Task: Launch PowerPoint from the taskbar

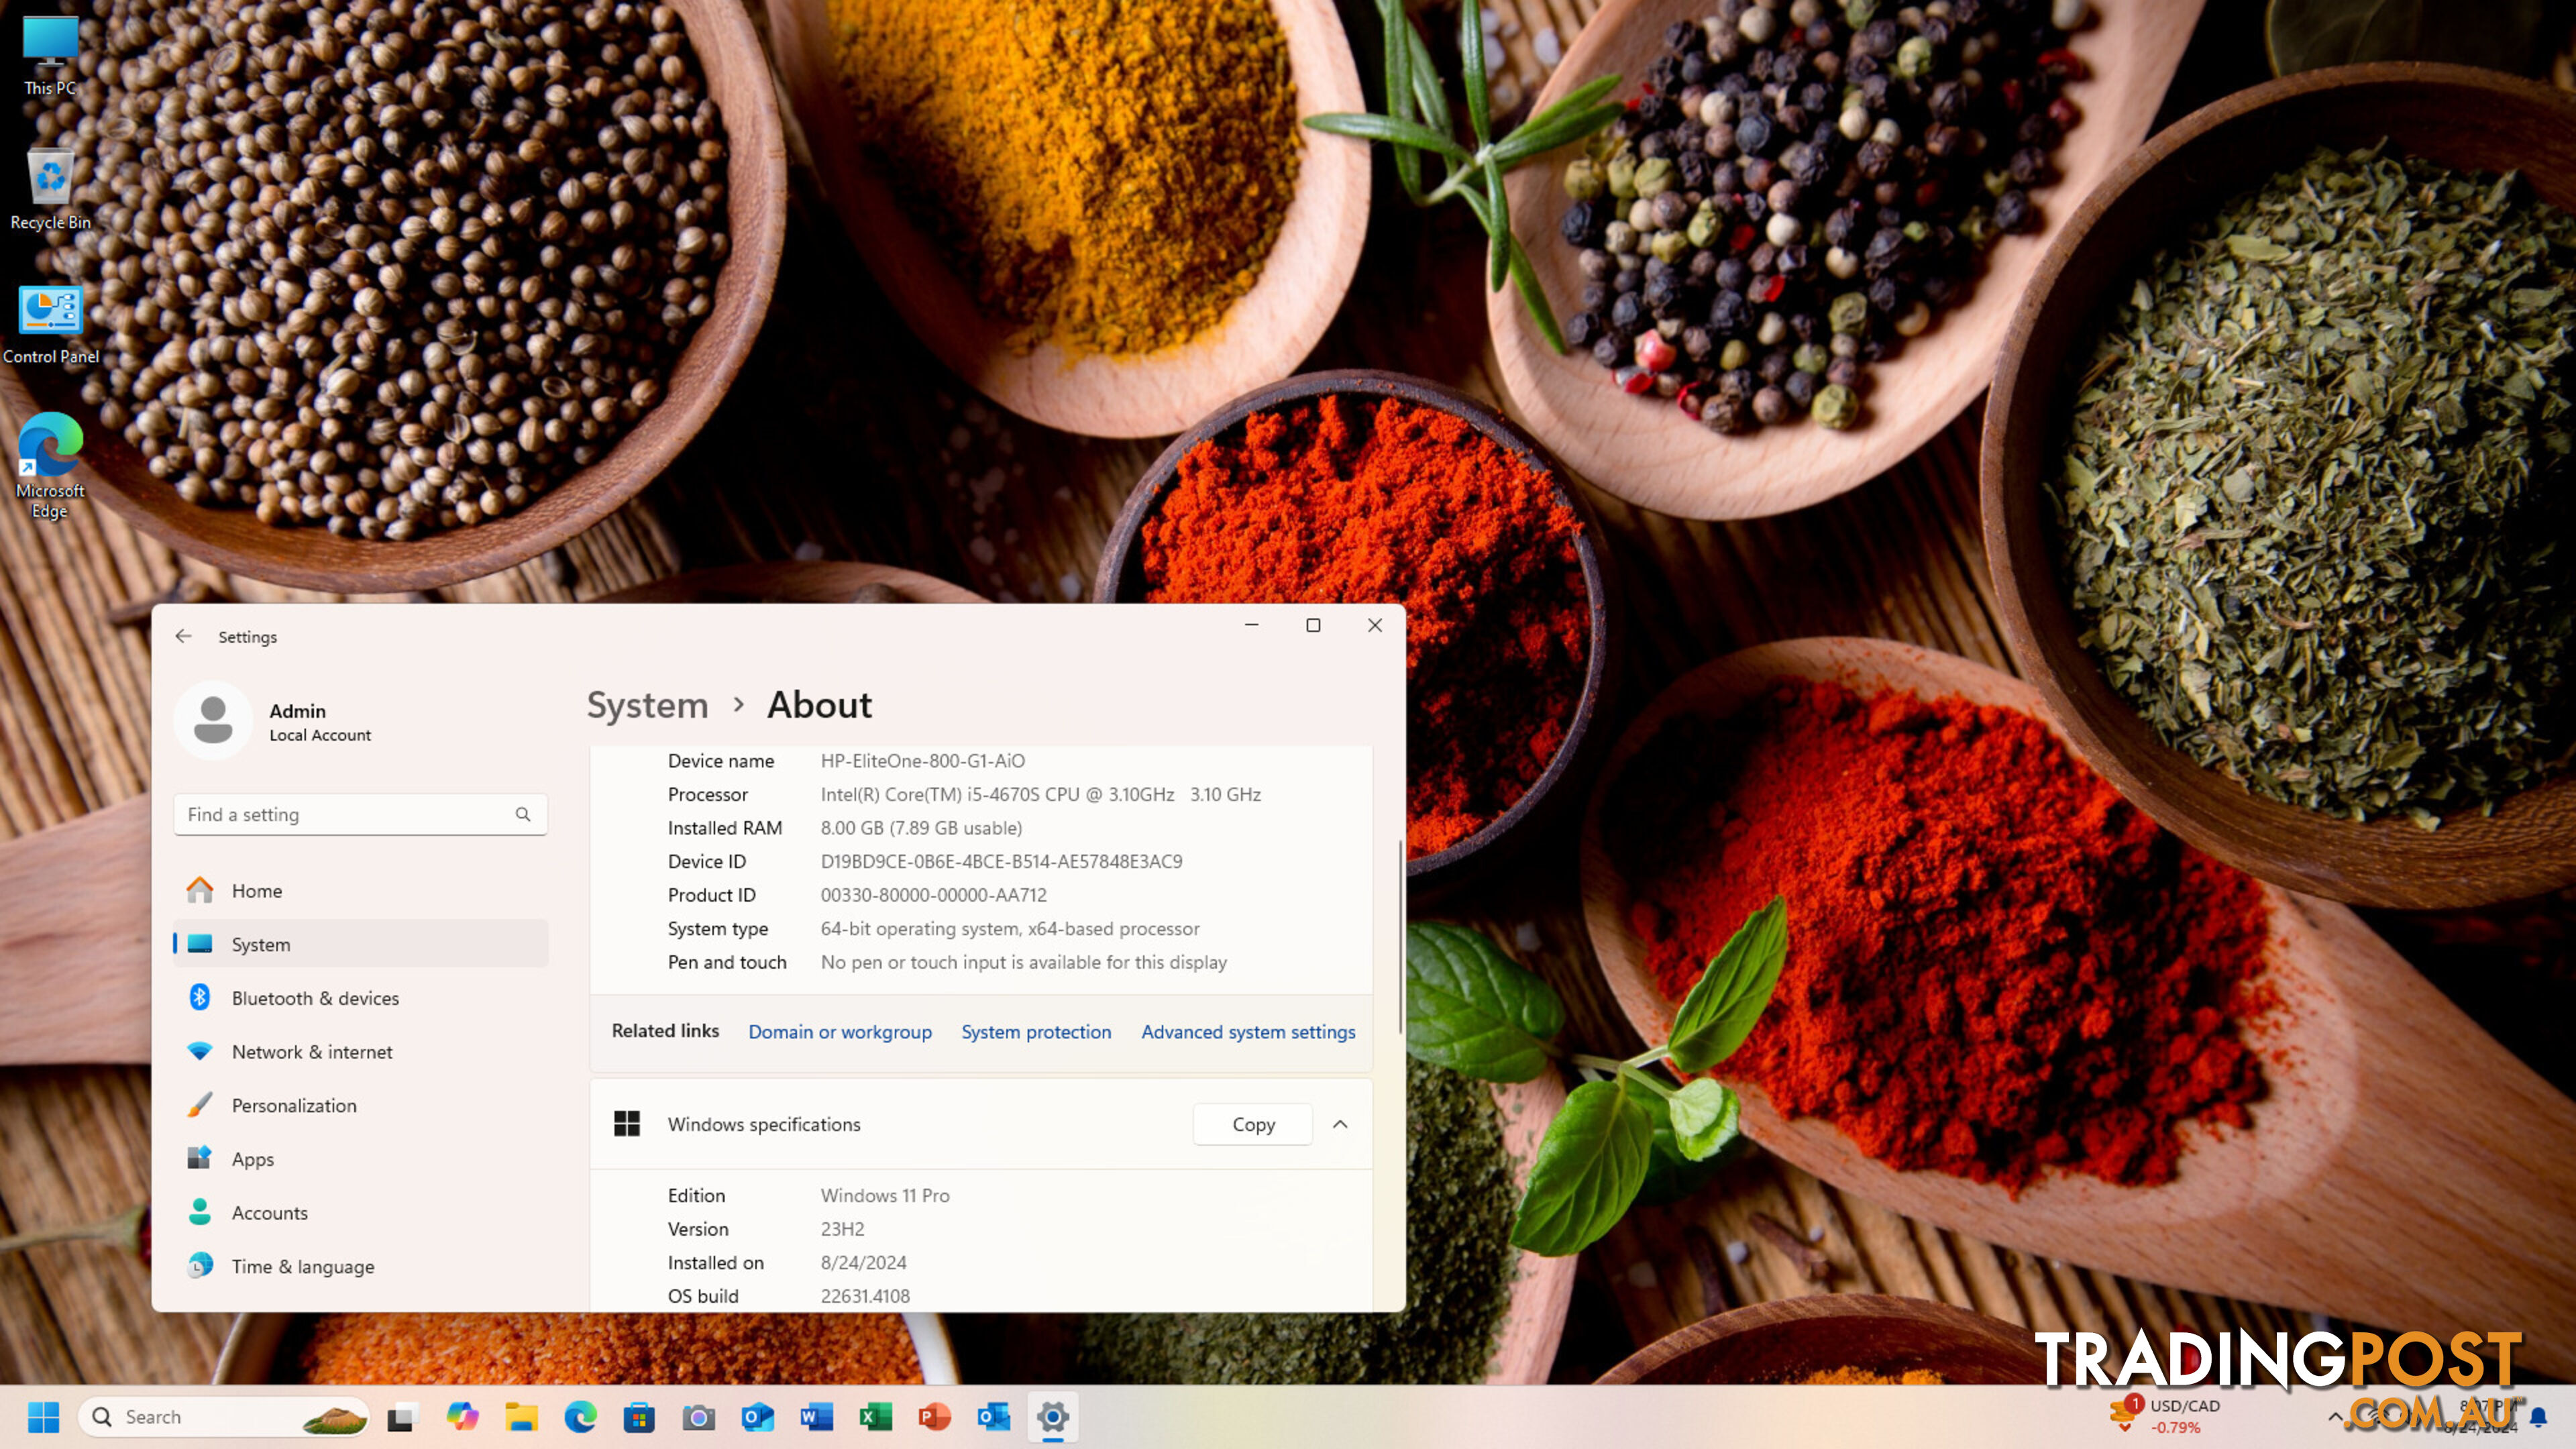Action: click(x=934, y=1416)
